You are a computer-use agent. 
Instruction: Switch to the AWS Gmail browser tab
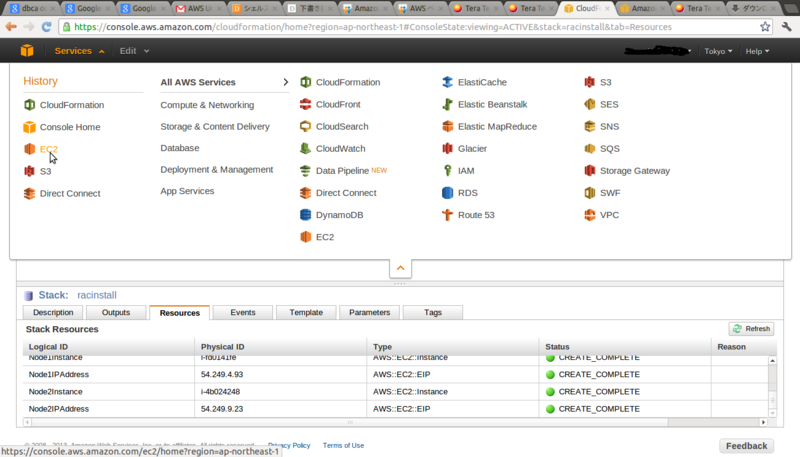[x=198, y=8]
